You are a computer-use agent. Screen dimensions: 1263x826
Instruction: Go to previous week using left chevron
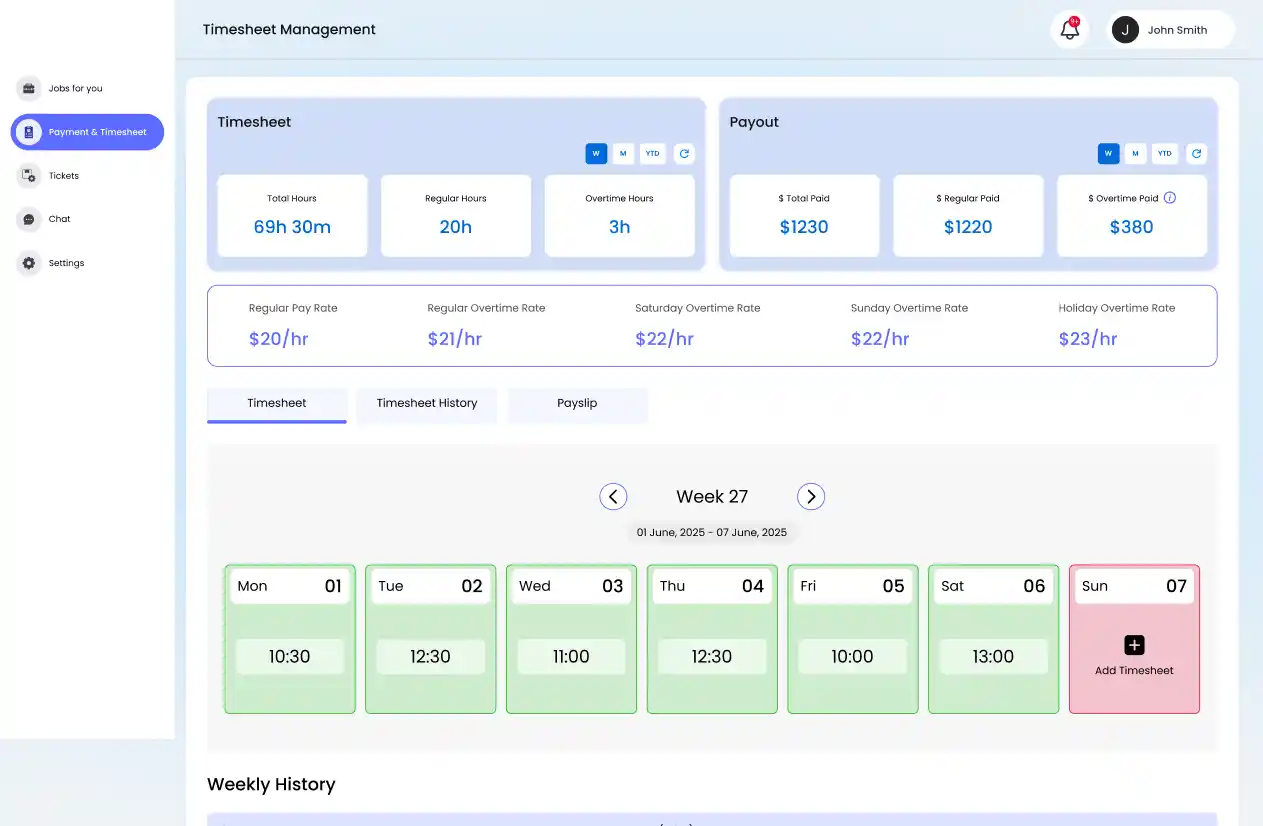click(613, 497)
